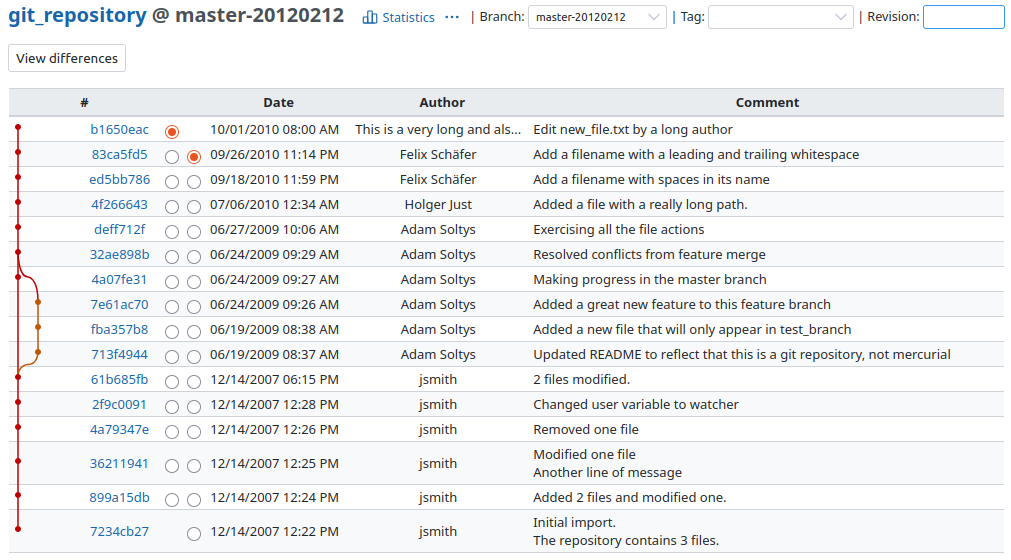
Task: Click graph node for commit b1650eac
Action: [x=17, y=127]
